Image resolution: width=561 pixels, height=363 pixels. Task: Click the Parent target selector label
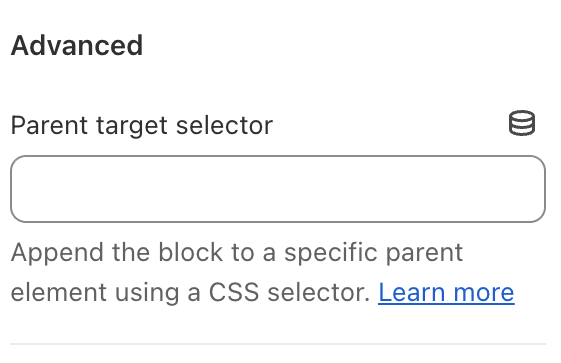pos(142,126)
